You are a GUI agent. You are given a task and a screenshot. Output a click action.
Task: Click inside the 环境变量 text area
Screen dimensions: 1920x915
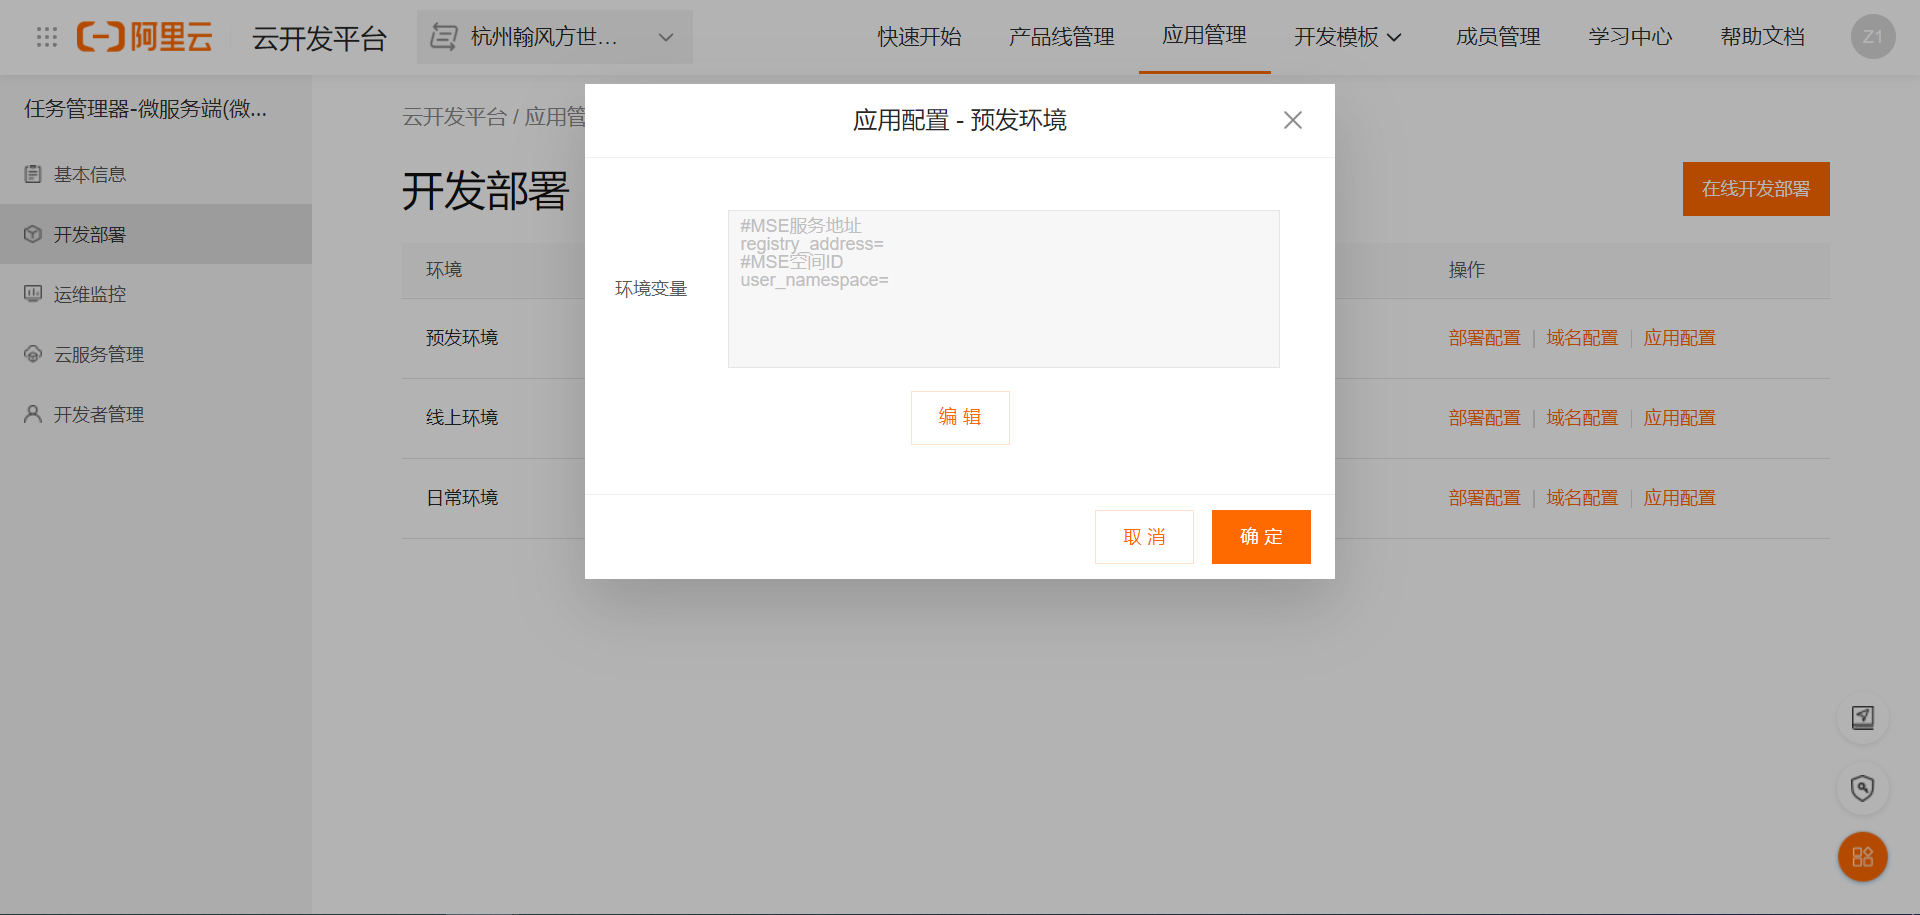(1004, 289)
